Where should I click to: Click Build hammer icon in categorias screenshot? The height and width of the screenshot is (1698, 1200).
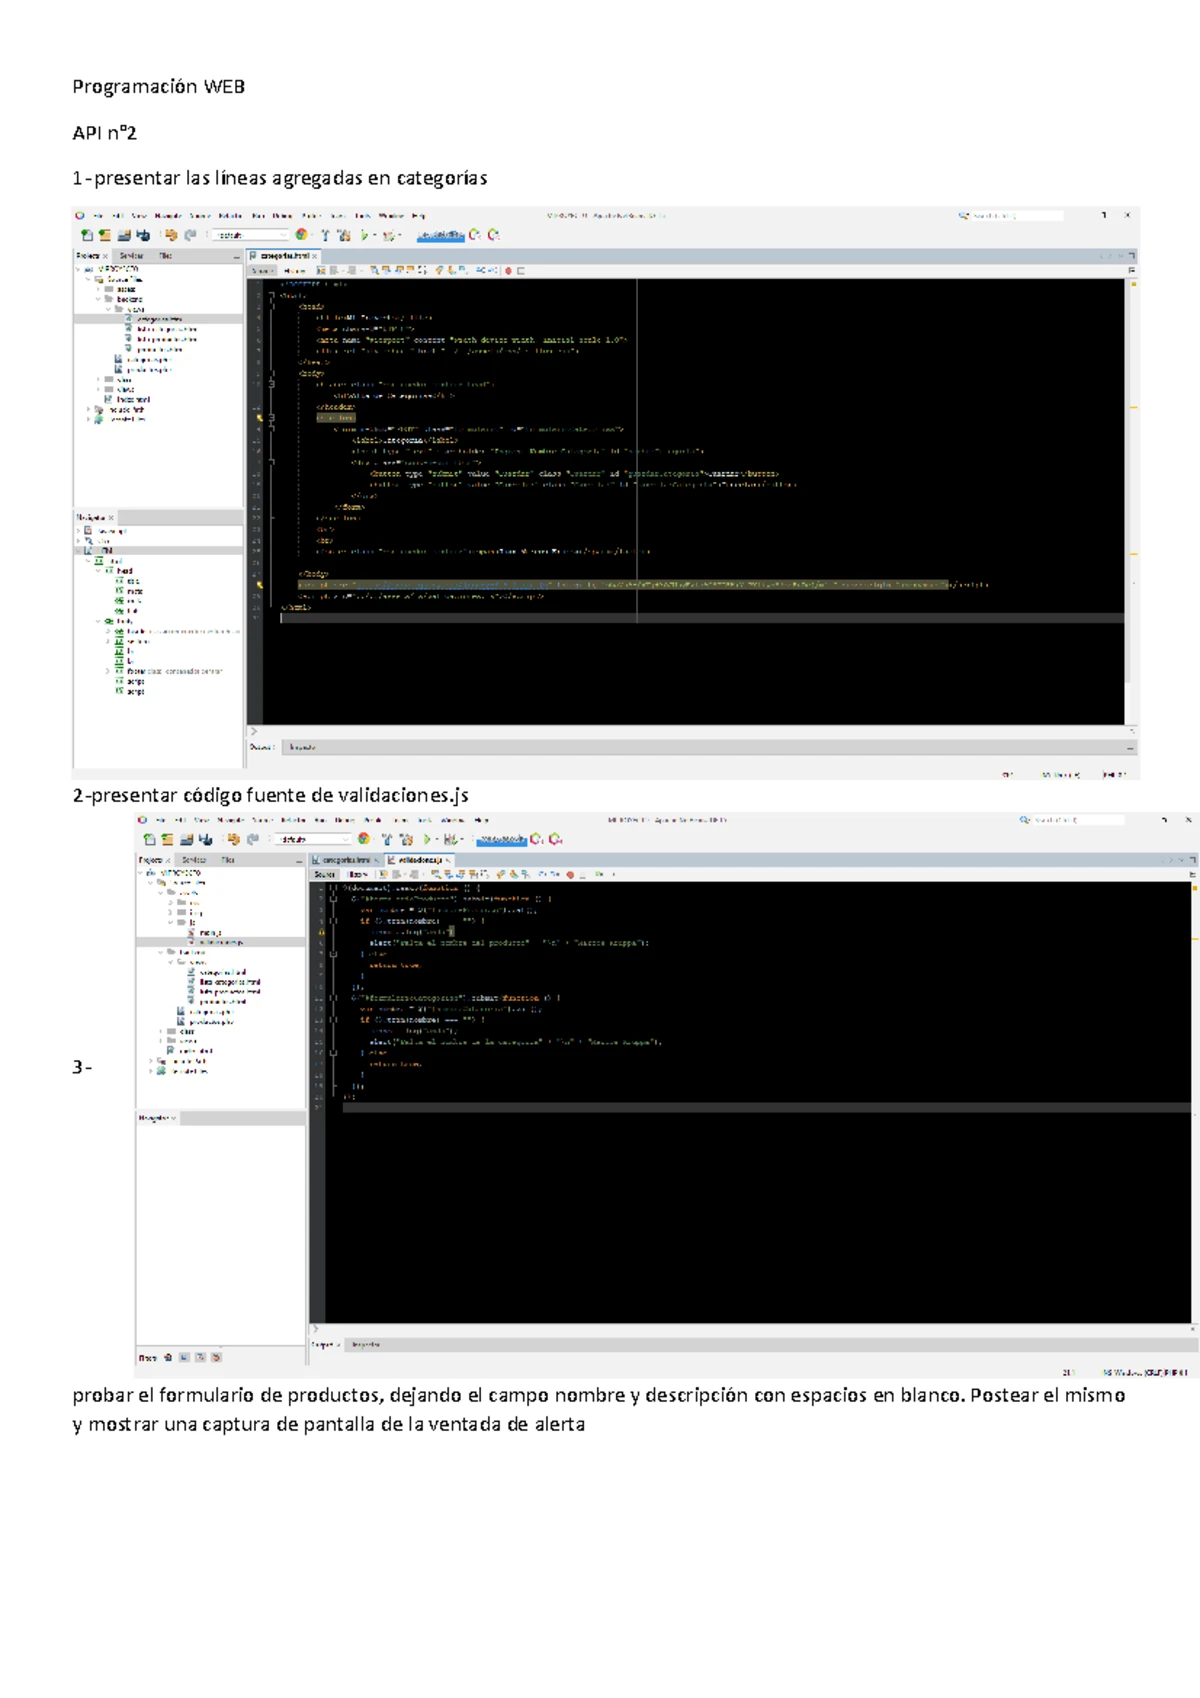[x=325, y=235]
